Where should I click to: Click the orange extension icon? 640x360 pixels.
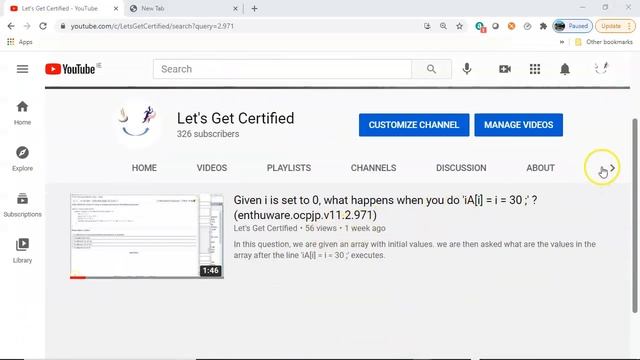[511, 26]
